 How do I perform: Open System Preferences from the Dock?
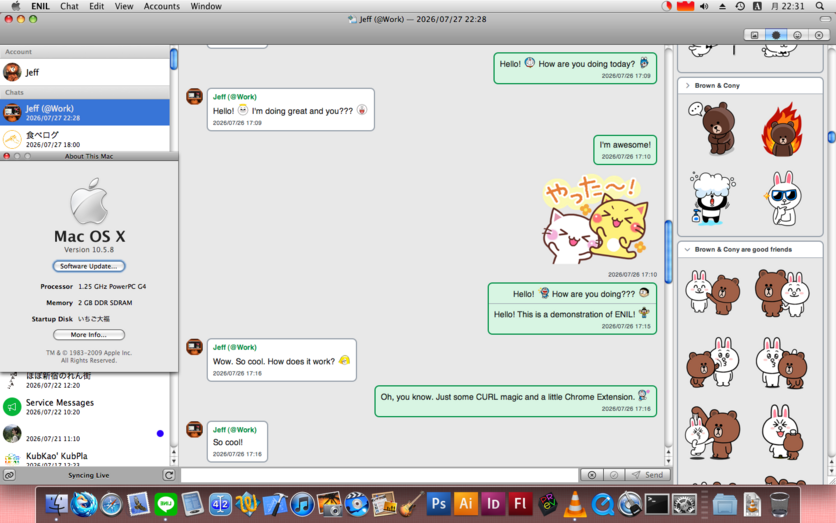click(x=684, y=504)
